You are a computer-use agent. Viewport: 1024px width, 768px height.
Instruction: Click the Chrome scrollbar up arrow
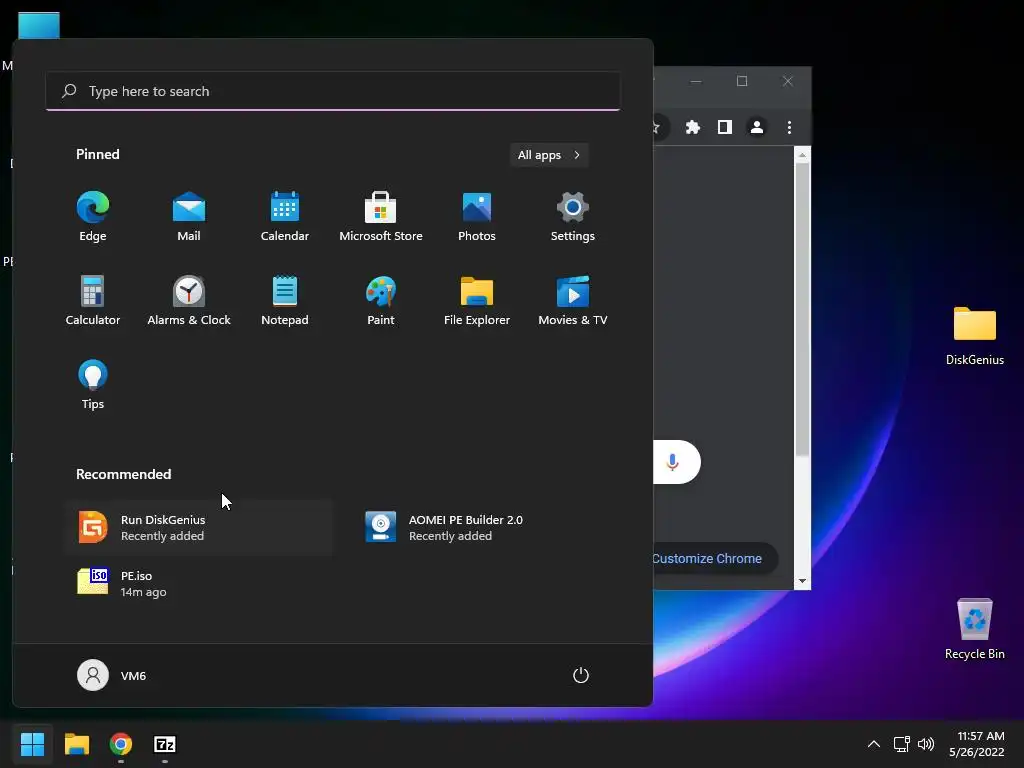point(802,155)
